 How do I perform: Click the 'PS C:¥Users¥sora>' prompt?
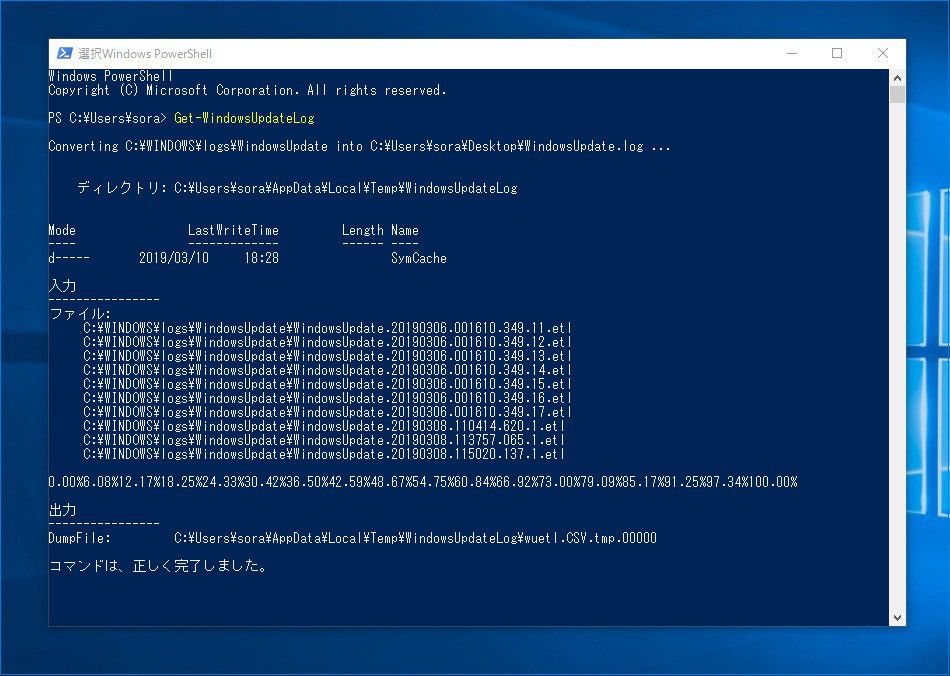pos(107,118)
